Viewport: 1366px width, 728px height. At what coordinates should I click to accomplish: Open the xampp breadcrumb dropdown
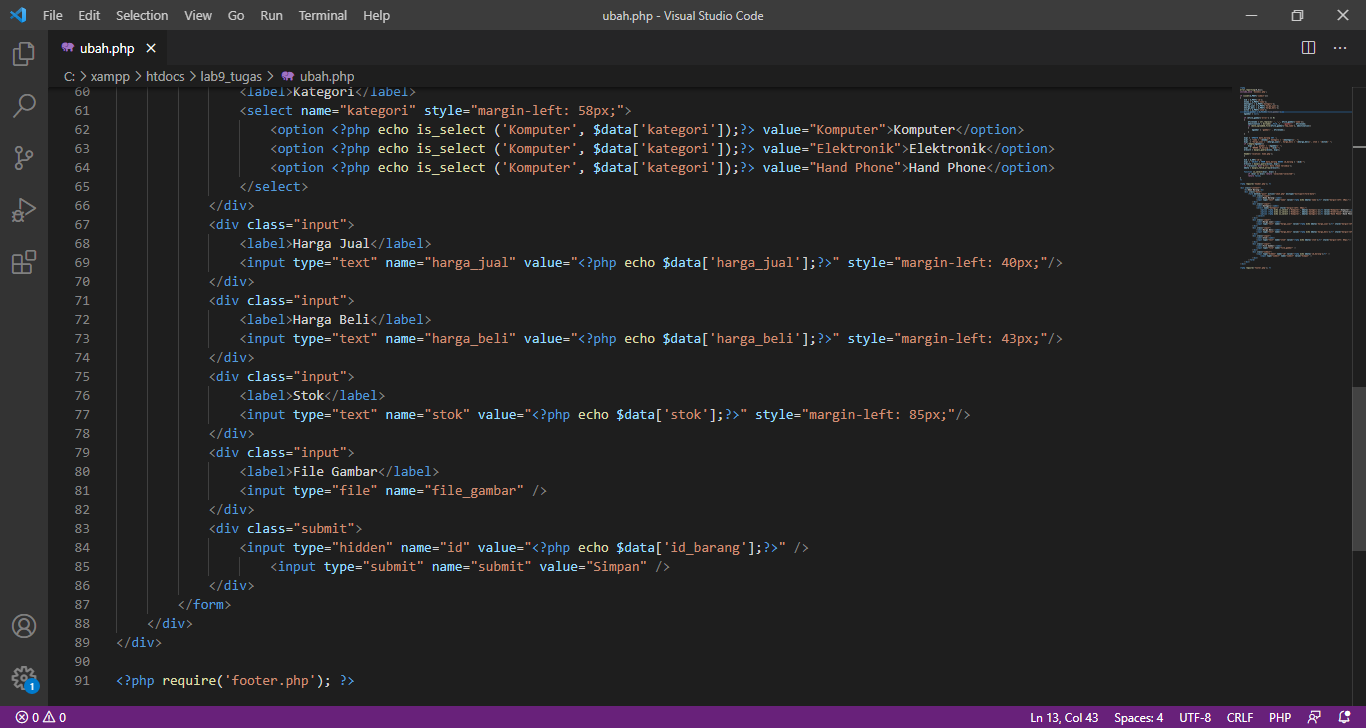tap(110, 76)
